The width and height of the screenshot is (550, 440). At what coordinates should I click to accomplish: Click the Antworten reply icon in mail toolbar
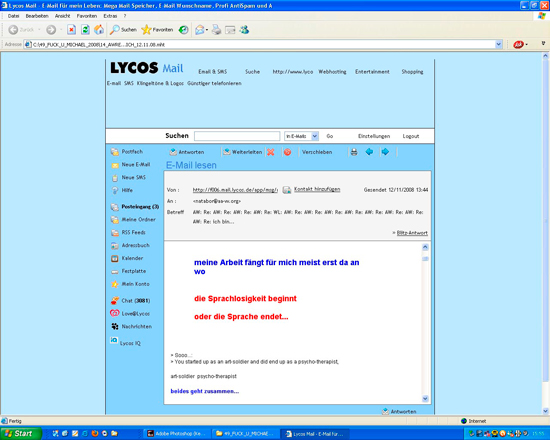click(173, 152)
